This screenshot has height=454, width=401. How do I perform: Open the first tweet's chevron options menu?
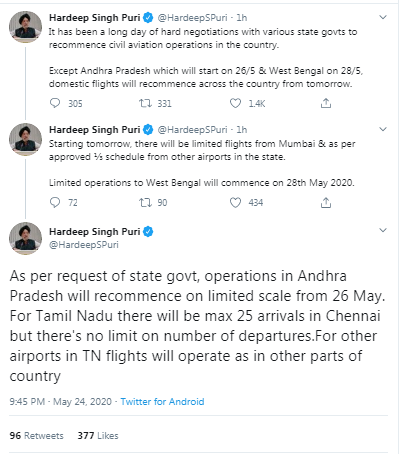point(383,17)
